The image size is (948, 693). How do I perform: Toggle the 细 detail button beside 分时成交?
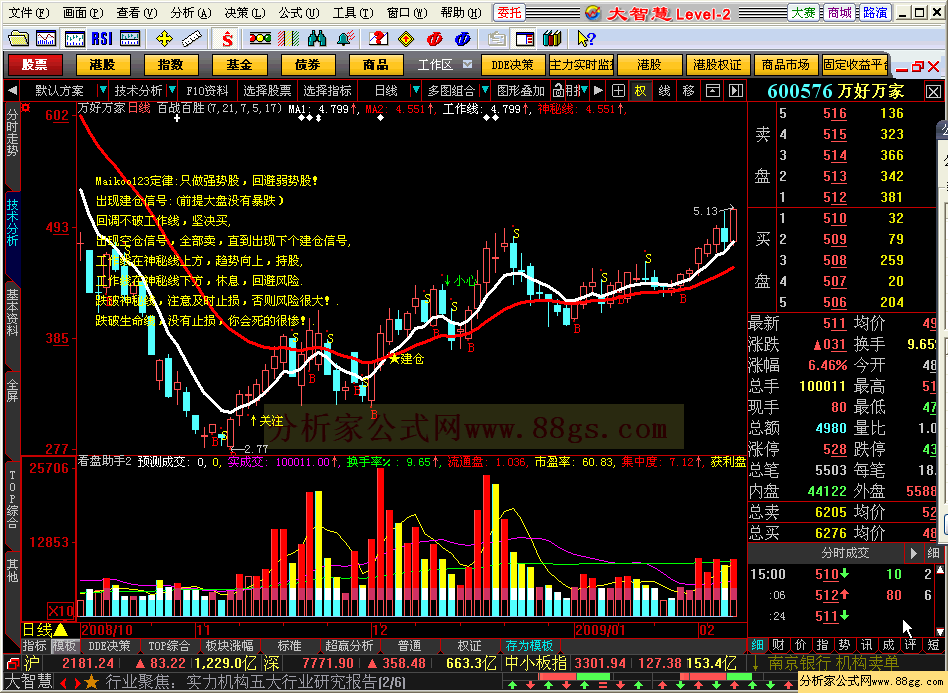933,553
